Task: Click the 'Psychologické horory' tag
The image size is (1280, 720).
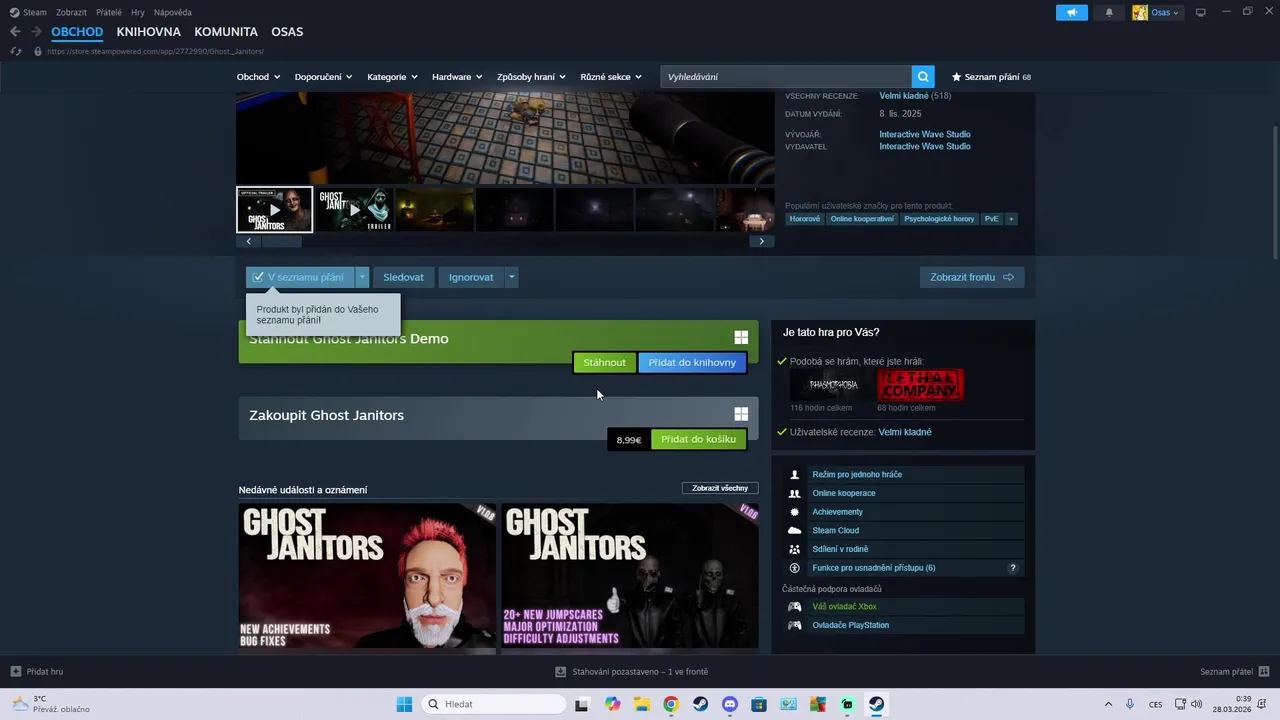Action: point(939,219)
